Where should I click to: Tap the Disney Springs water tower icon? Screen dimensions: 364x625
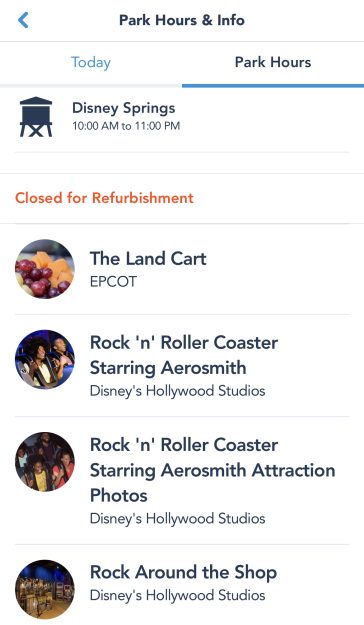click(x=36, y=117)
